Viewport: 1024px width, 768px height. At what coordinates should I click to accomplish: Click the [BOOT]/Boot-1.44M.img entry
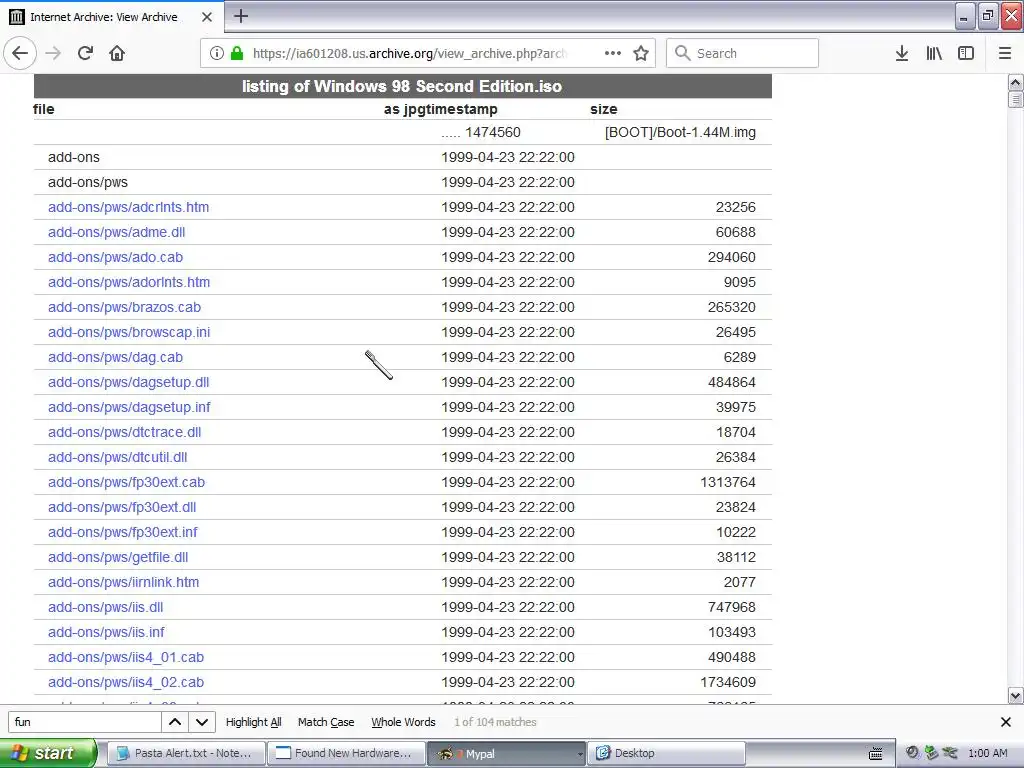click(x=680, y=133)
